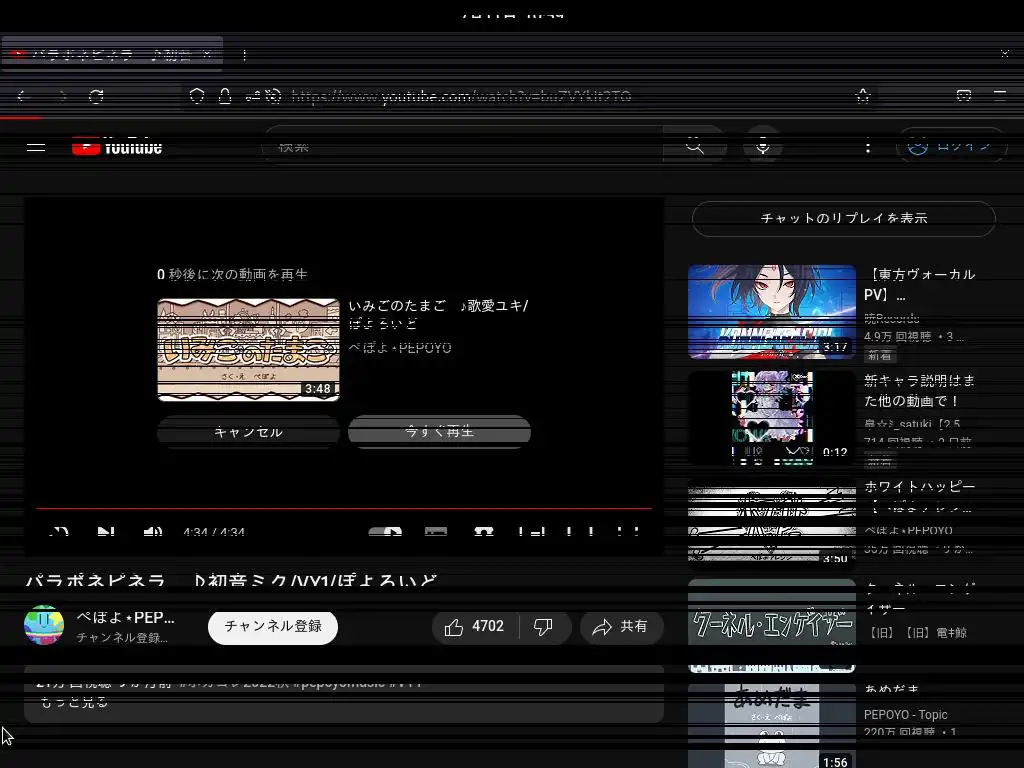Image resolution: width=1024 pixels, height=768 pixels.
Task: Open ホワイトハッピー sidebar thumbnail
Action: pos(772,524)
